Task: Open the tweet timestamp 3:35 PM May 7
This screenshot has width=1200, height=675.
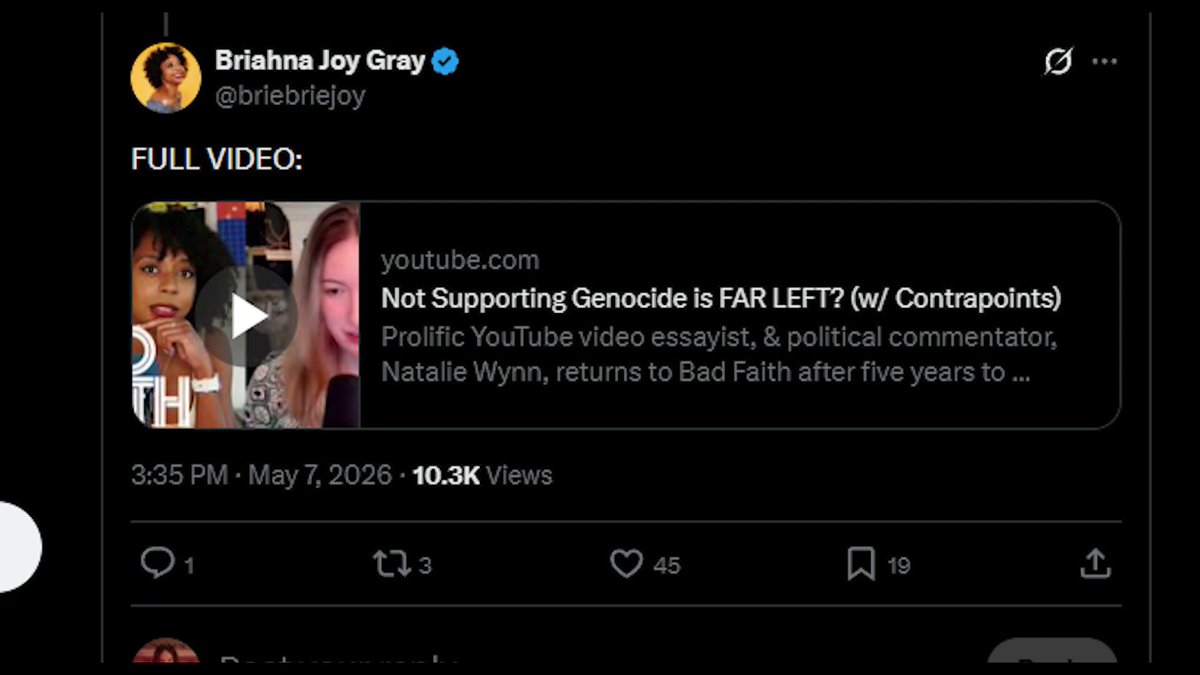Action: tap(261, 474)
